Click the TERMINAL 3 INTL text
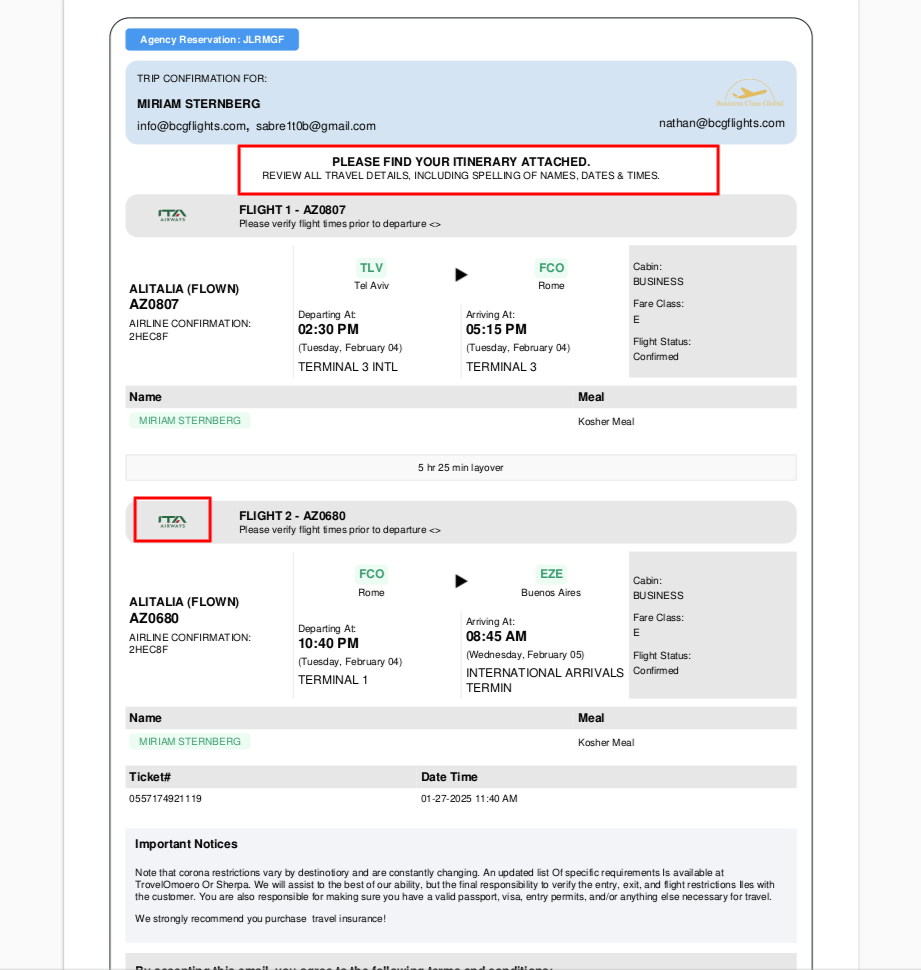 click(x=348, y=367)
